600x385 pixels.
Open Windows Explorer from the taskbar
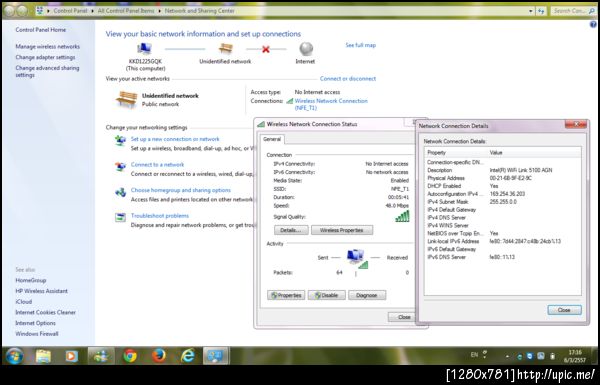pyautogui.click(x=43, y=356)
